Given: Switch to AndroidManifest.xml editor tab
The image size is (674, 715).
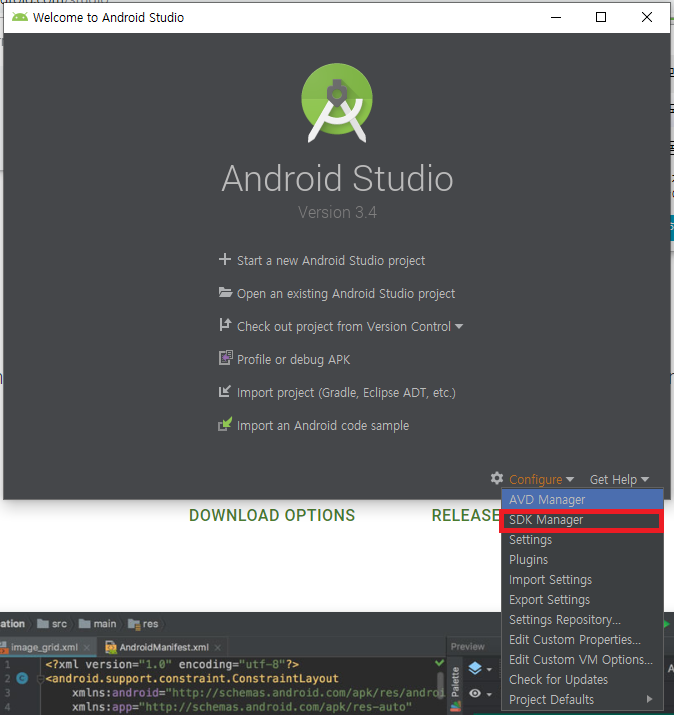Looking at the screenshot, I should tap(164, 648).
